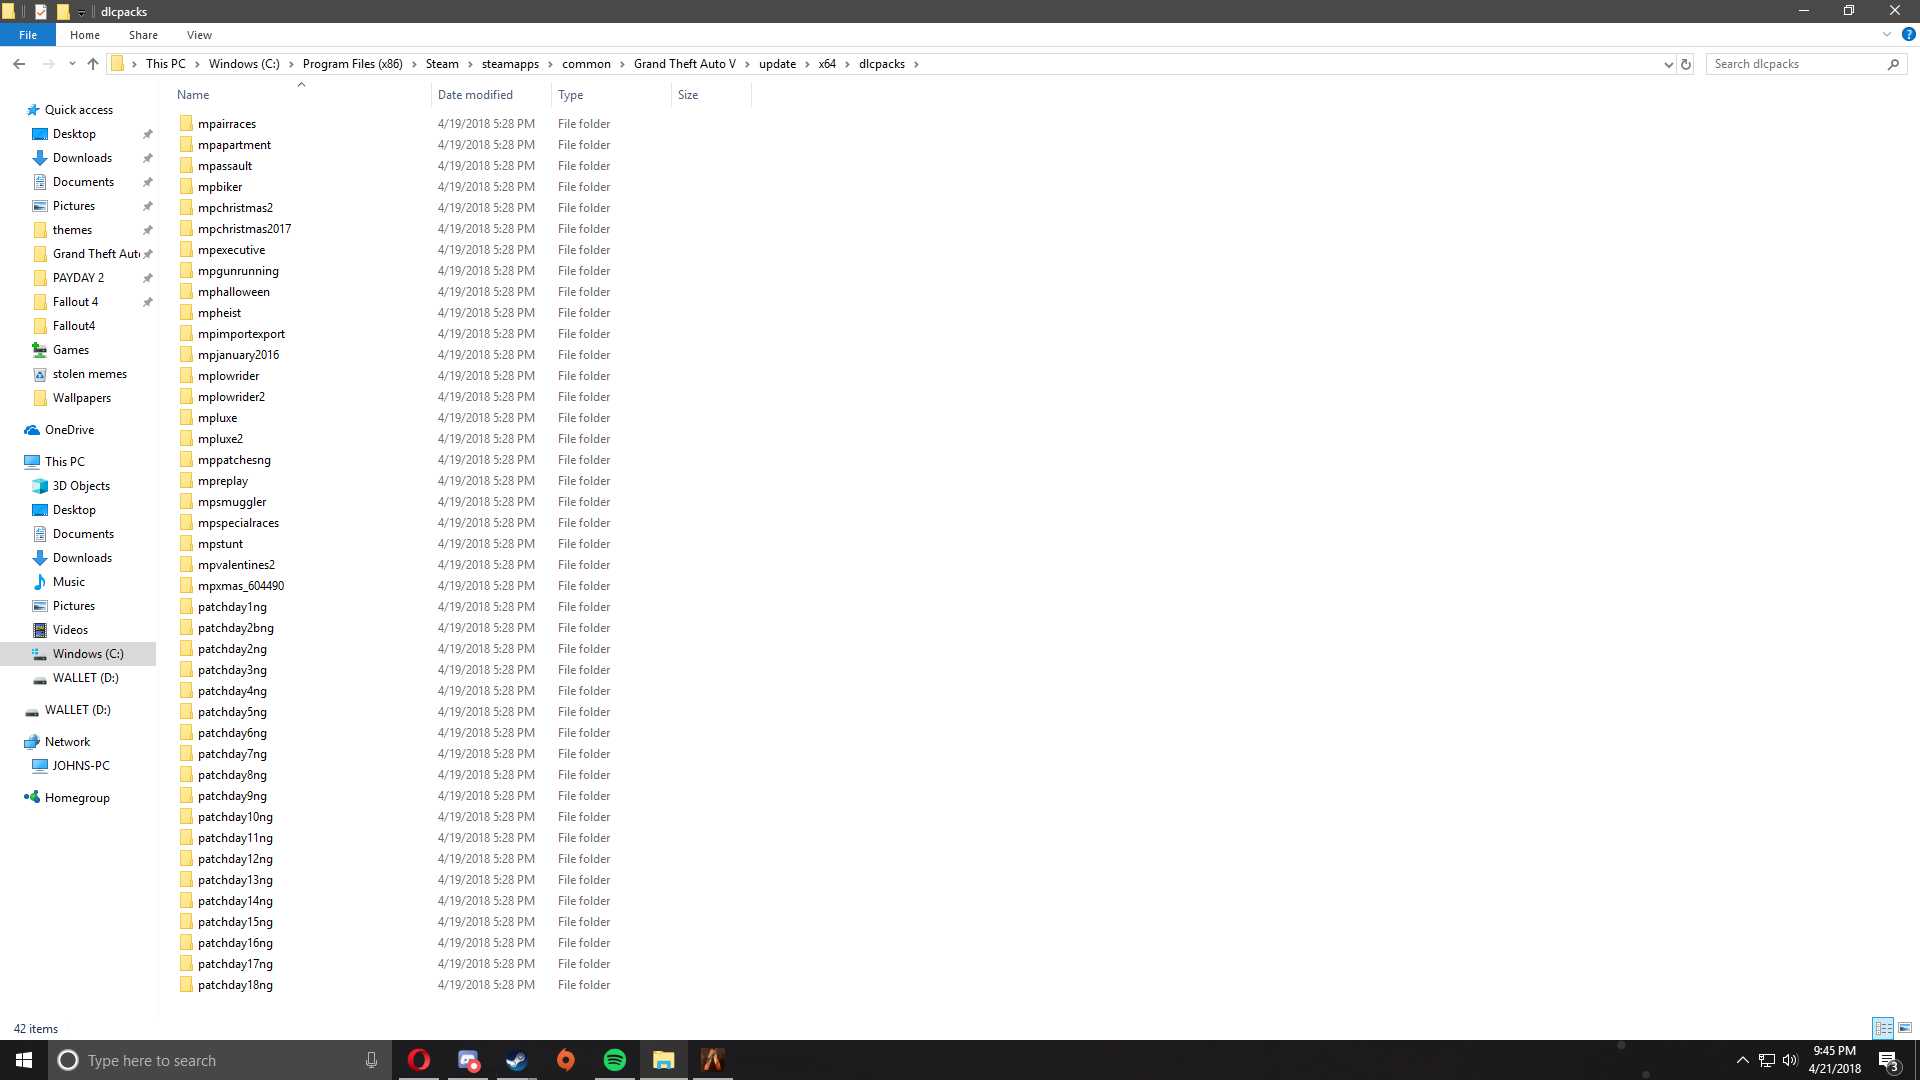Image resolution: width=1920 pixels, height=1080 pixels.
Task: Expand the chevron after dlcpacks breadcrumb
Action: point(916,64)
